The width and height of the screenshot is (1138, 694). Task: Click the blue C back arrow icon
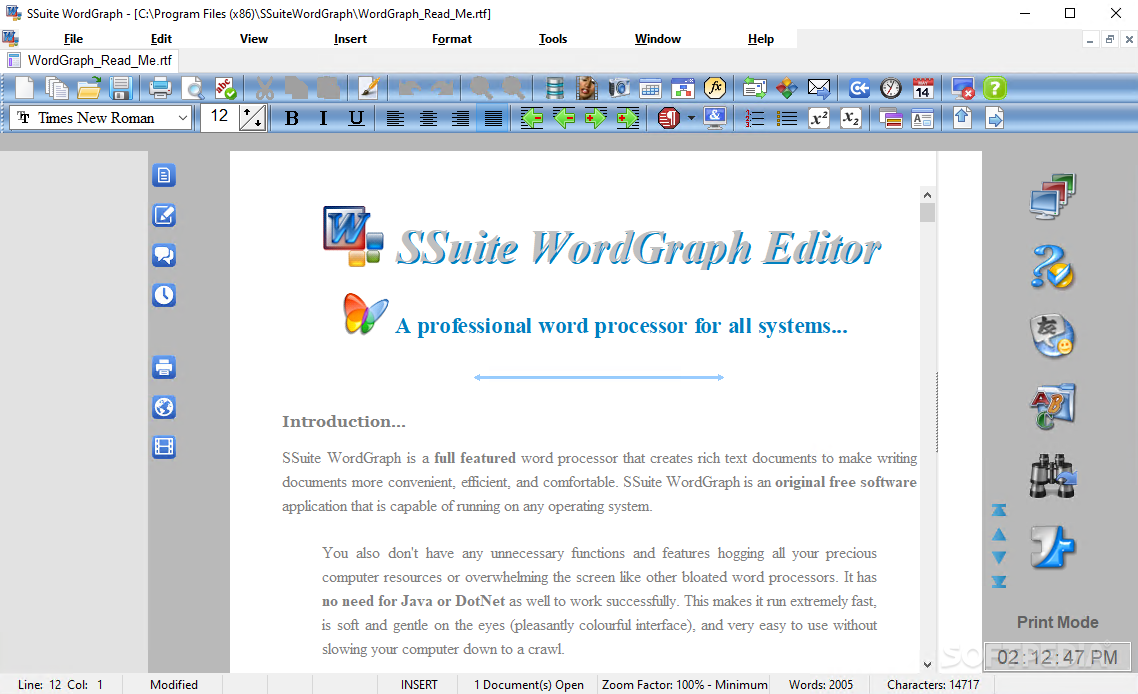[859, 89]
